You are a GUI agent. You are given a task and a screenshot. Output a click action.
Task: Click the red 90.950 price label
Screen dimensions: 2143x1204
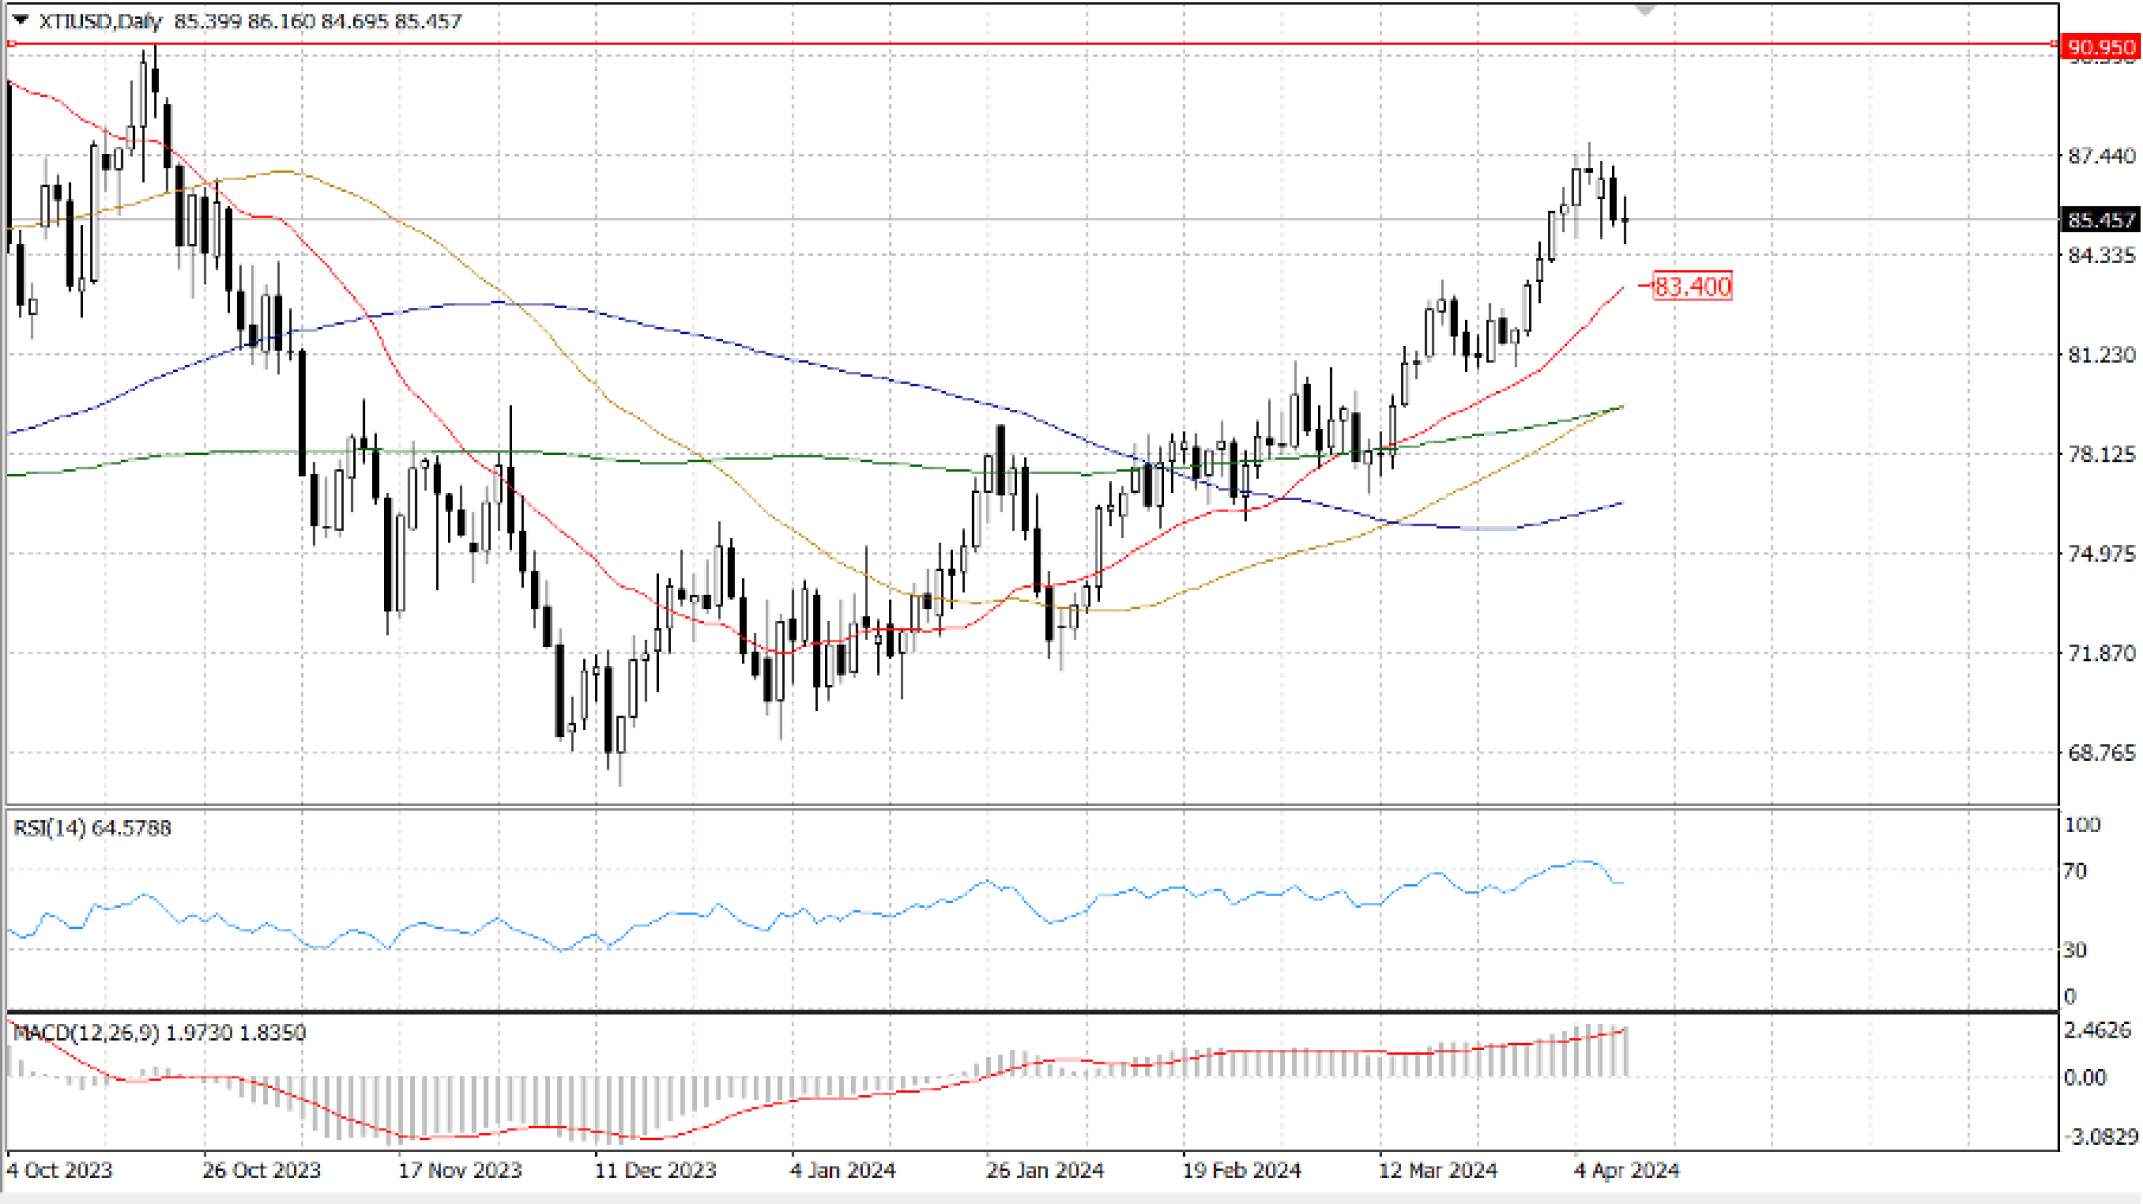point(2100,47)
